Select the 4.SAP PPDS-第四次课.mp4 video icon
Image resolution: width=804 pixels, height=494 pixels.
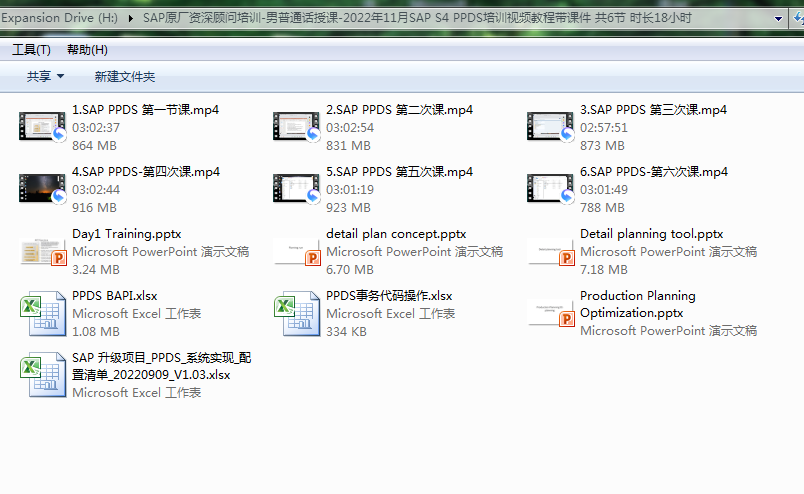[42, 189]
